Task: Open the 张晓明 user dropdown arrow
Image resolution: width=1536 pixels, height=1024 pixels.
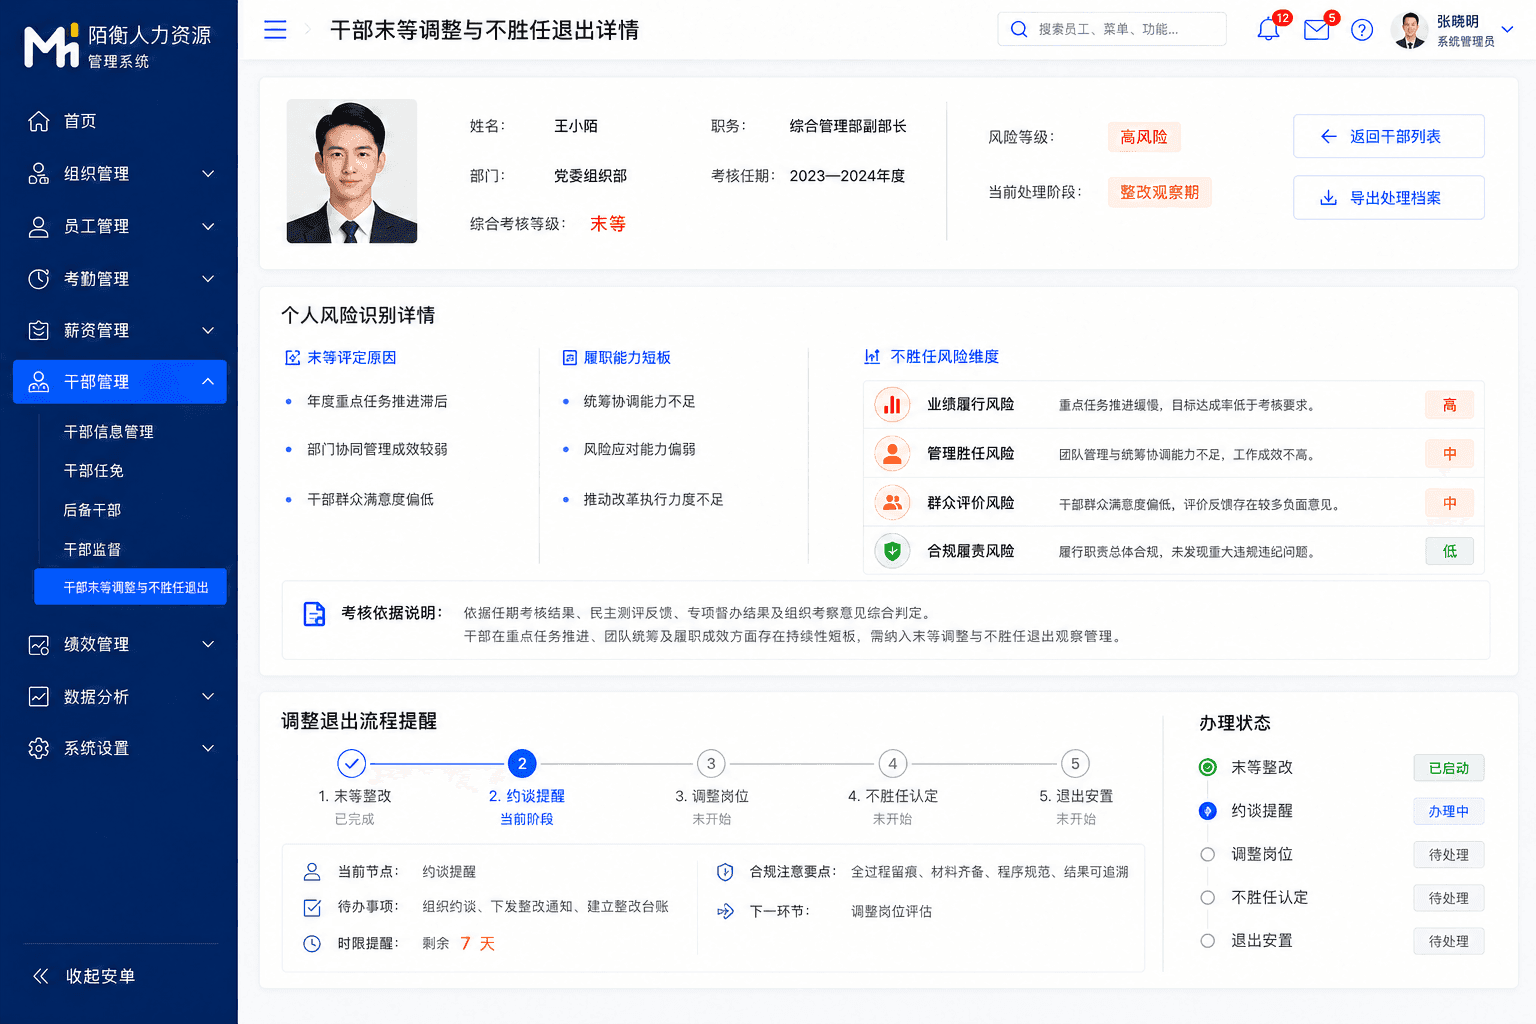Action: pyautogui.click(x=1508, y=29)
